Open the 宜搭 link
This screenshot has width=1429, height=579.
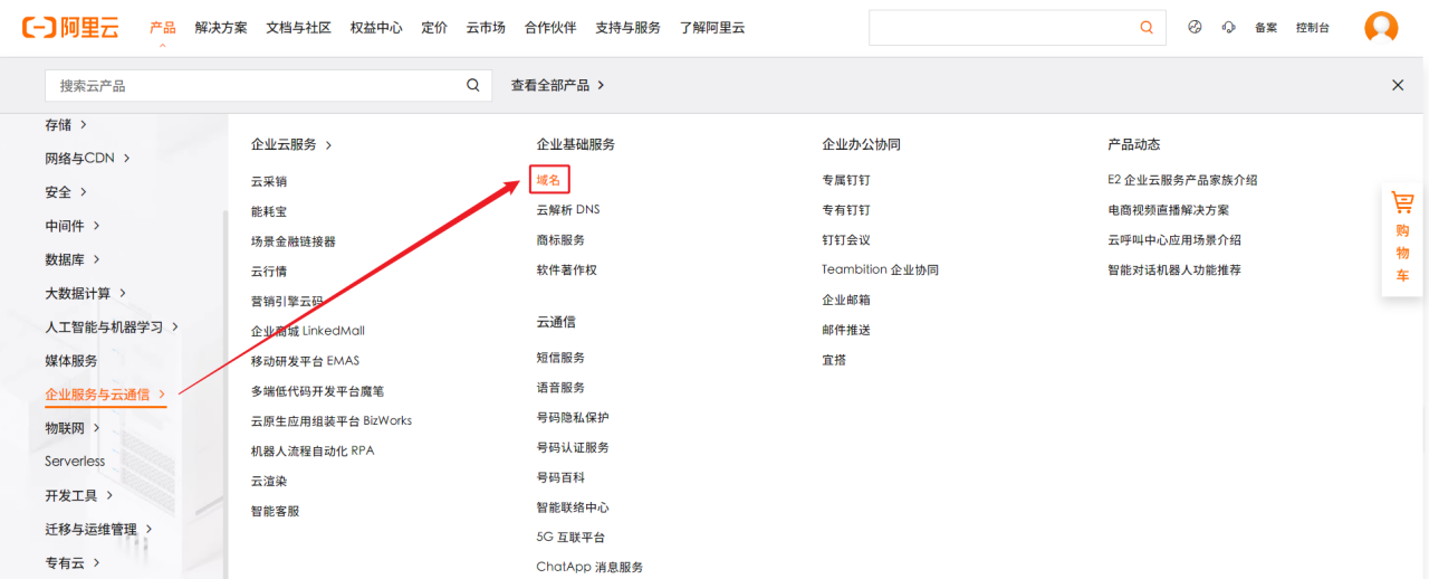coord(834,360)
